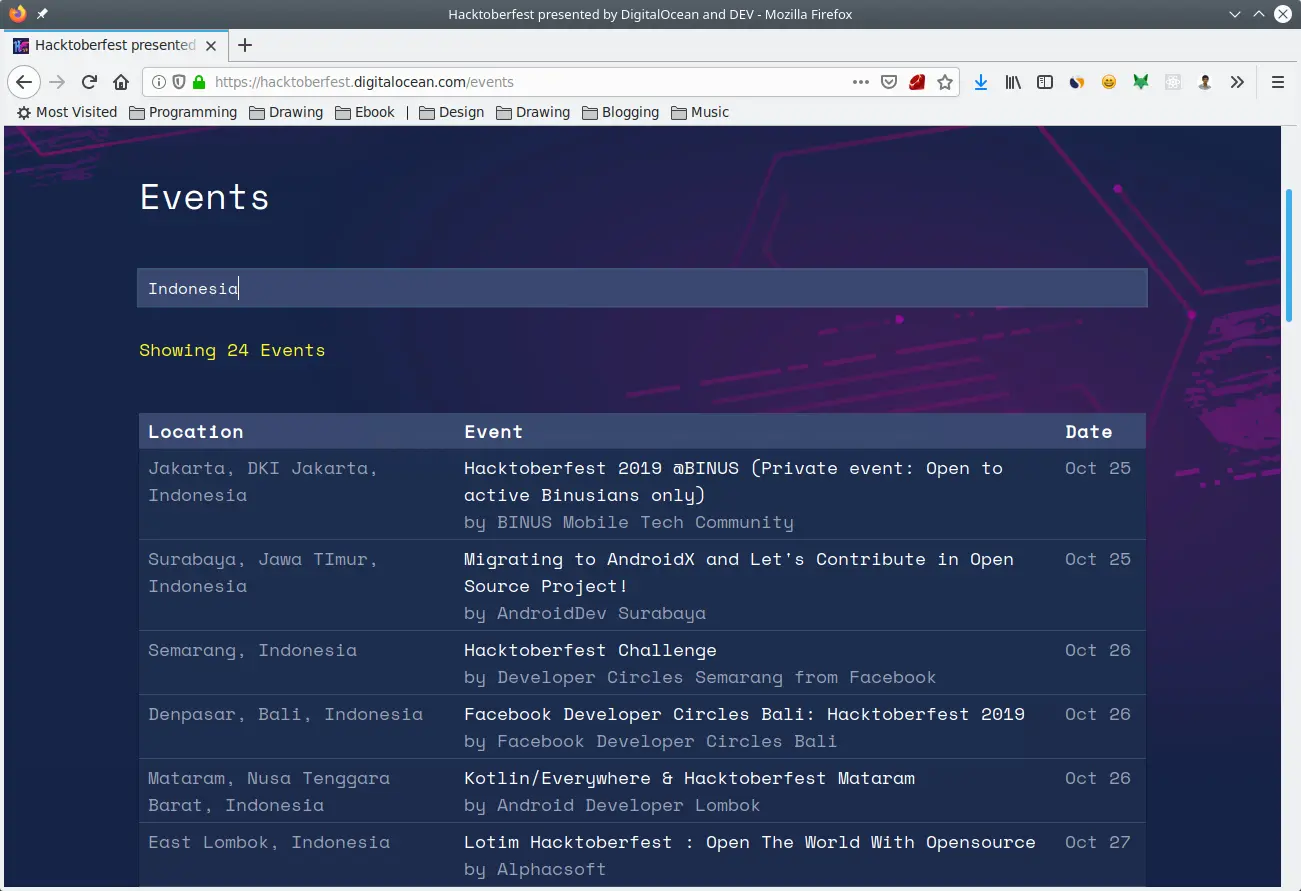Viewport: 1301px width, 891px height.
Task: Click the Events page heading
Action: coord(205,196)
